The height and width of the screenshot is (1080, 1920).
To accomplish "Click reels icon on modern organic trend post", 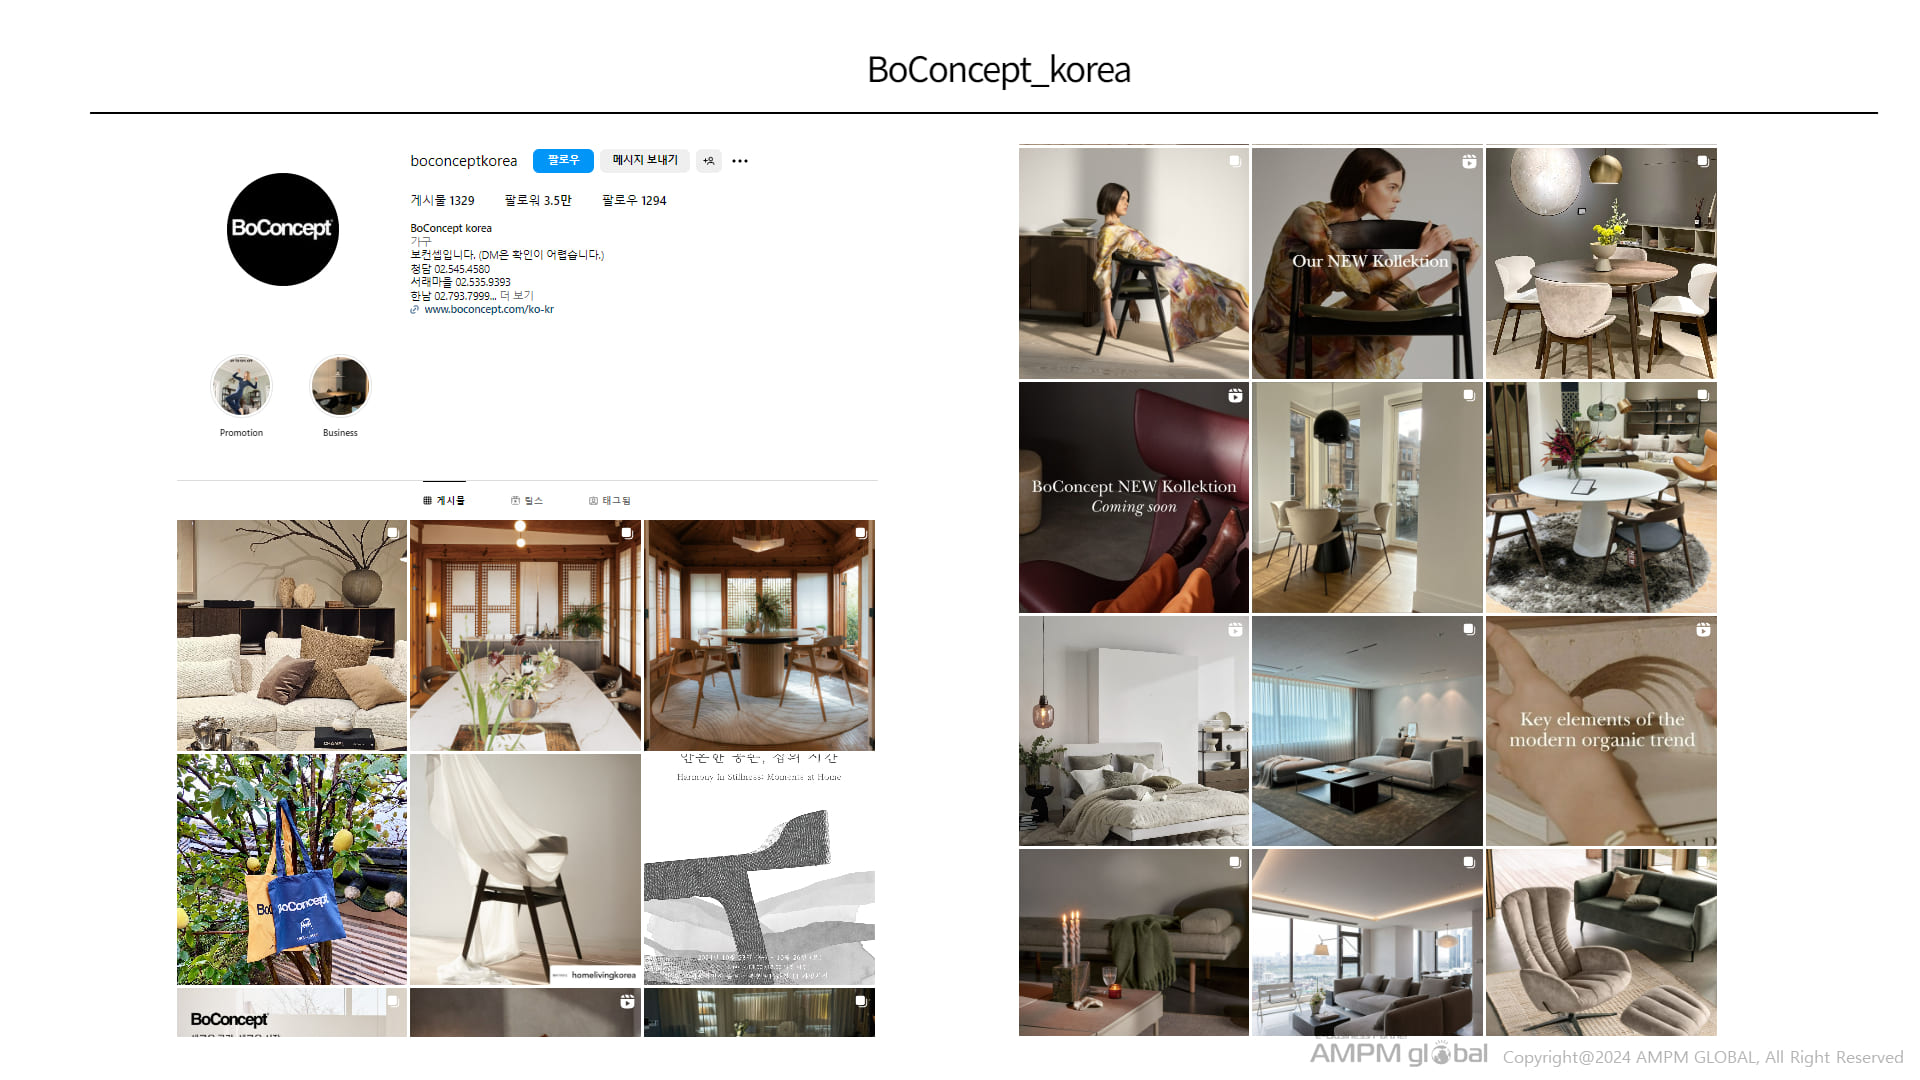I will tap(1703, 630).
